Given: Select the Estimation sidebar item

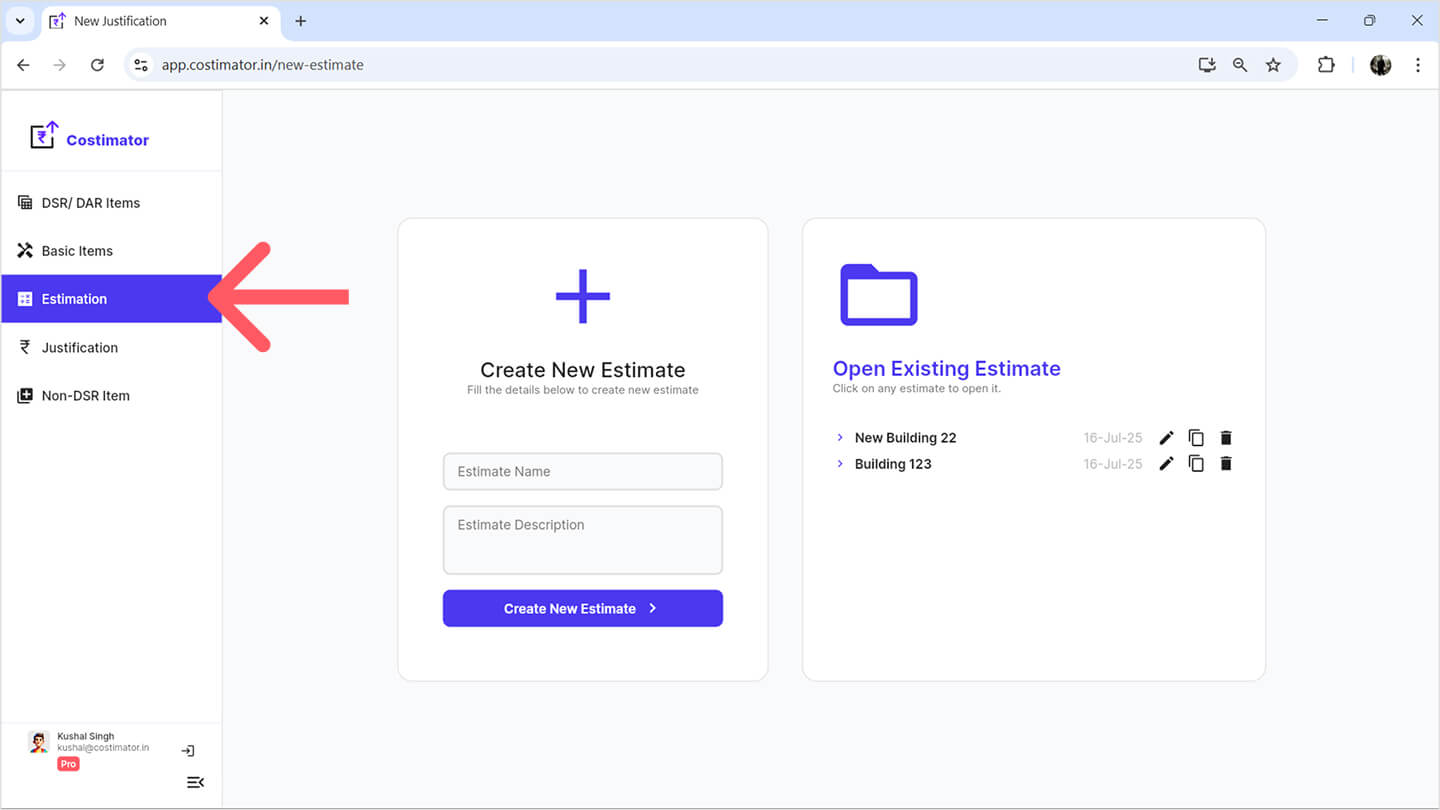Looking at the screenshot, I should tap(111, 299).
